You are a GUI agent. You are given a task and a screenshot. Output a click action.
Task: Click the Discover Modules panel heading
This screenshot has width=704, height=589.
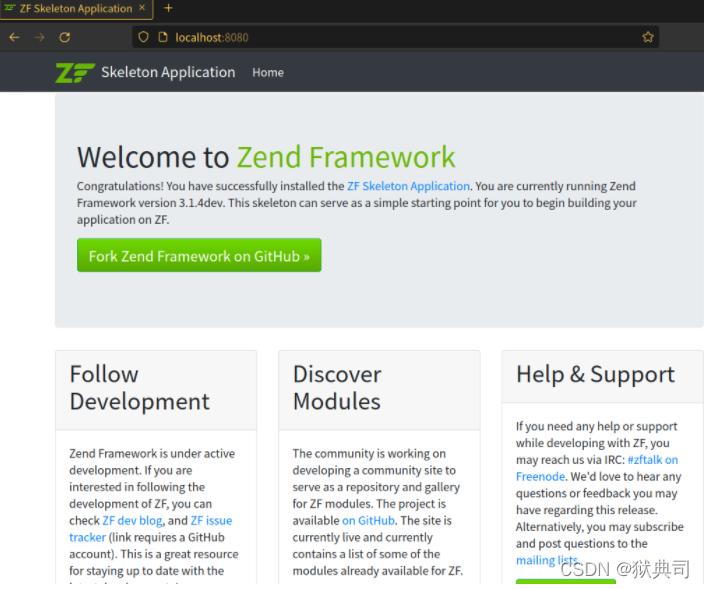coord(337,388)
